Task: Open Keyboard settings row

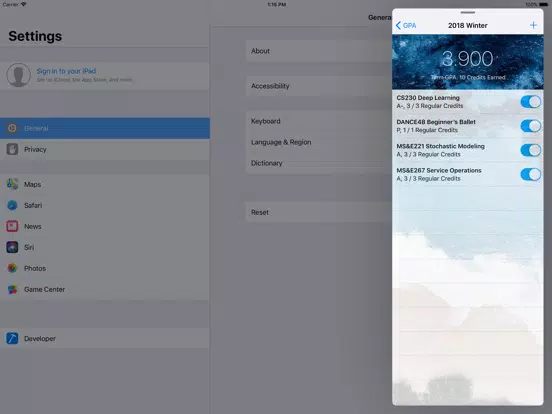Action: coord(319,121)
